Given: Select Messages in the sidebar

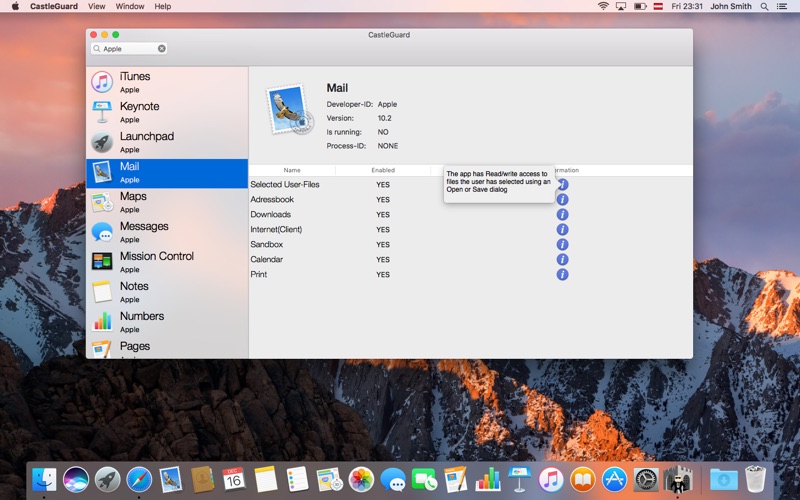Looking at the screenshot, I should coord(167,233).
